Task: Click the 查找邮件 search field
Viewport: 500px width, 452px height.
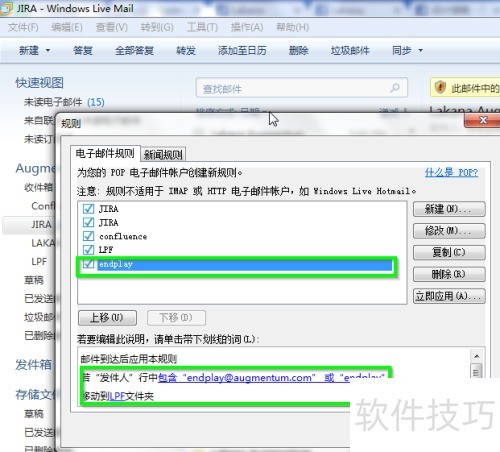Action: (302, 88)
